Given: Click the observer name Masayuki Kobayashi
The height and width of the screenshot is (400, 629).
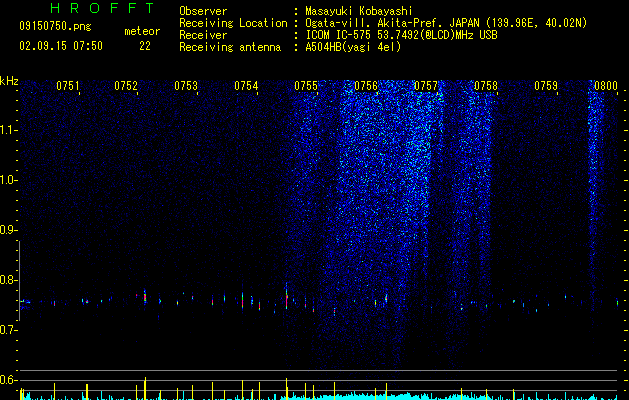Looking at the screenshot, I should coord(359,11).
